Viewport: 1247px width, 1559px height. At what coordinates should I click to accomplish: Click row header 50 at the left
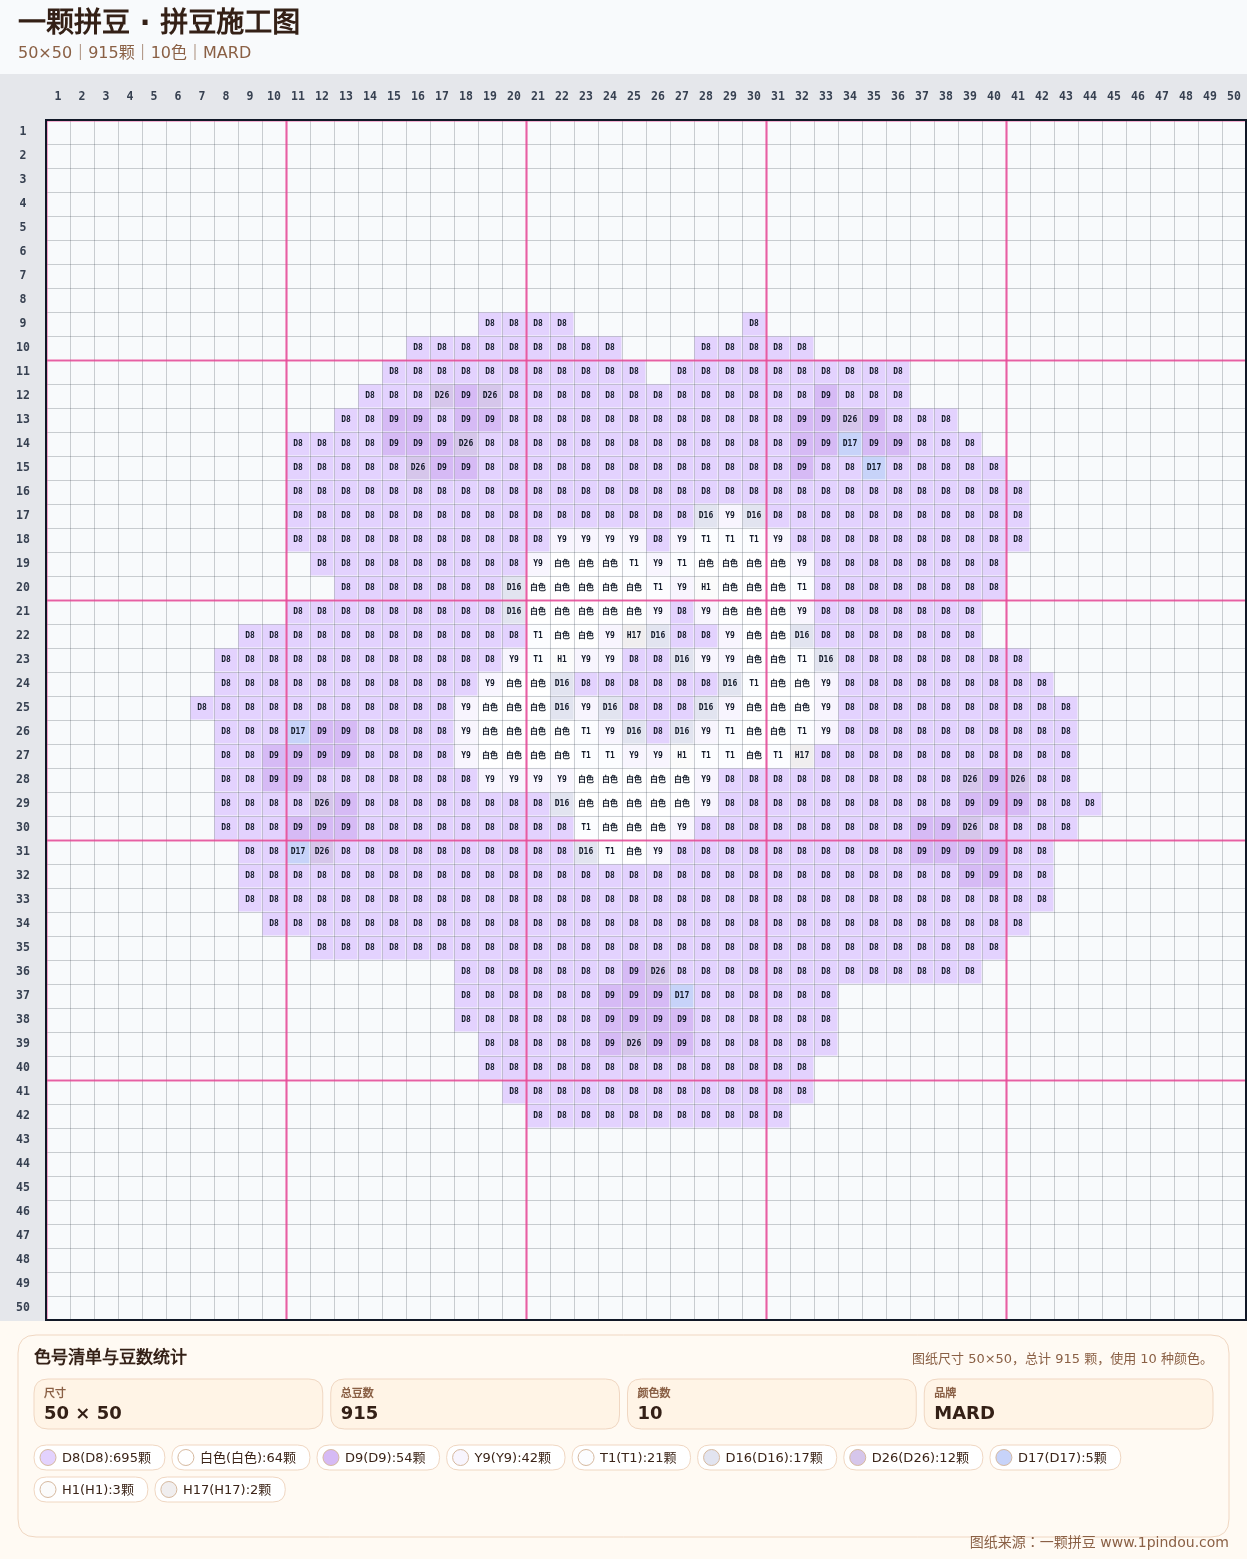pyautogui.click(x=22, y=1307)
